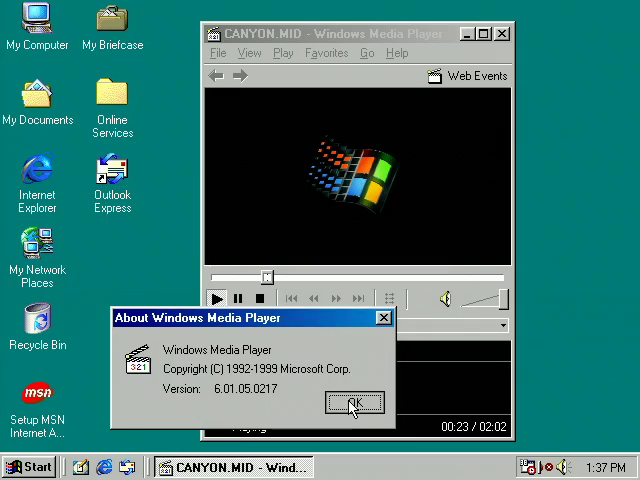Viewport: 640px width, 480px height.
Task: Pause the CANYON.MID playback
Action: pyautogui.click(x=238, y=299)
